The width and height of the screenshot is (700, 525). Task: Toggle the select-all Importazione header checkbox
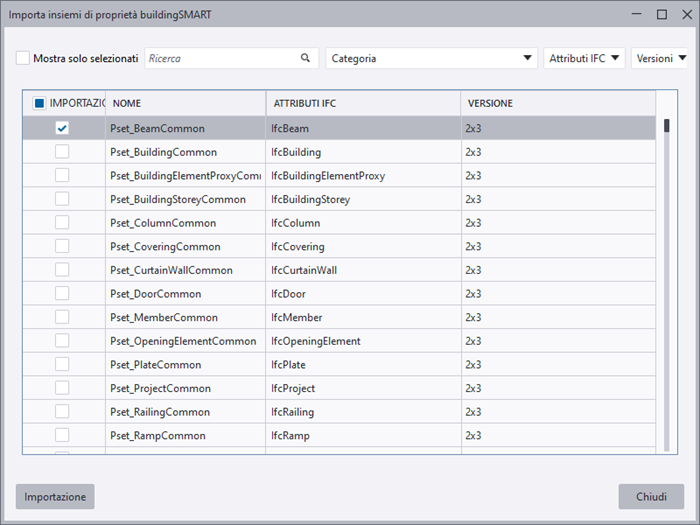pos(39,103)
